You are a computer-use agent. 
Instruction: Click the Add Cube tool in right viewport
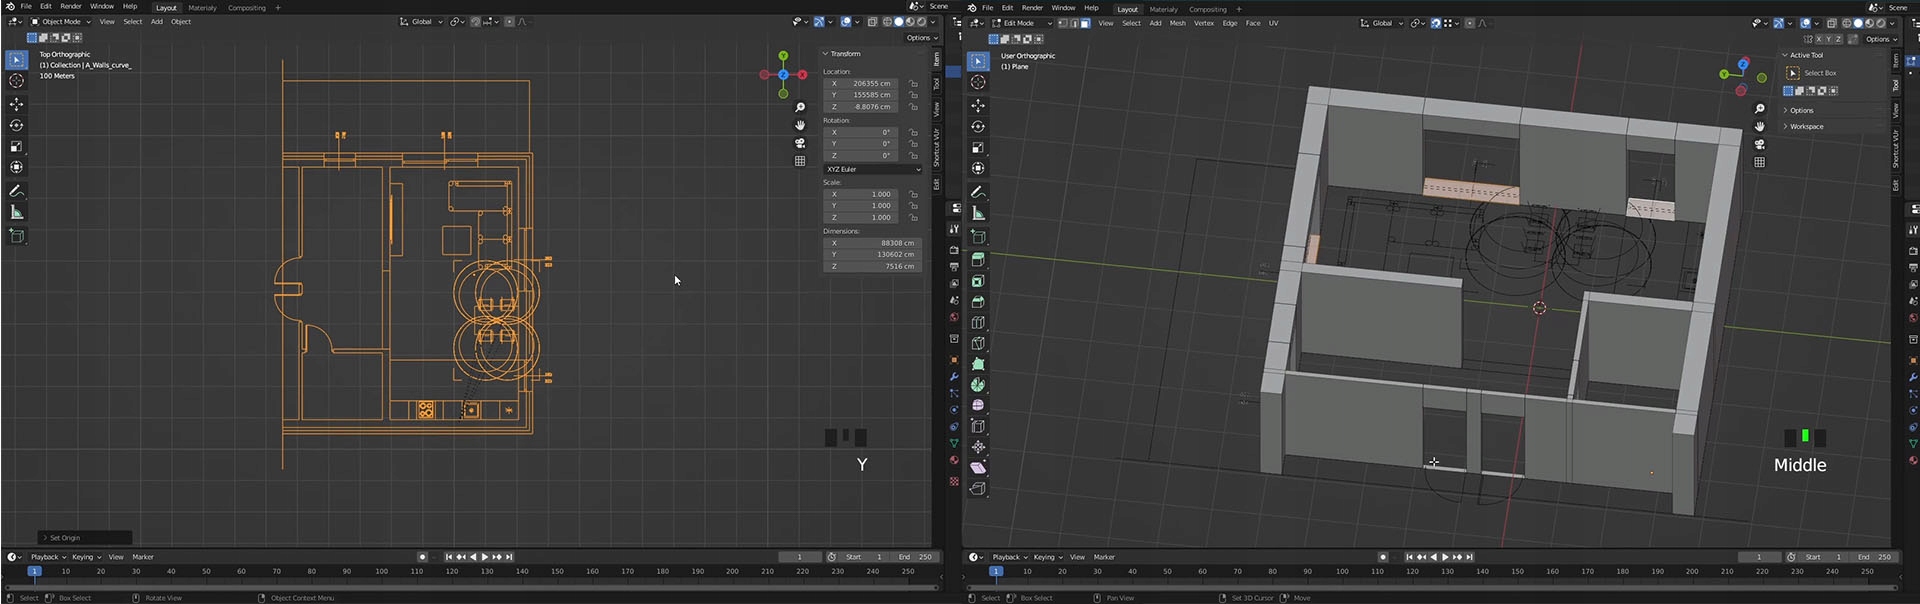(978, 237)
